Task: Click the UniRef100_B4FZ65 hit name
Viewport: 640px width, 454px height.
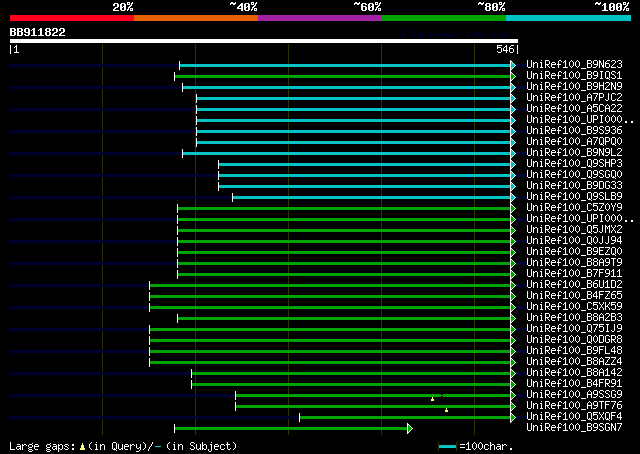Action: pos(574,296)
